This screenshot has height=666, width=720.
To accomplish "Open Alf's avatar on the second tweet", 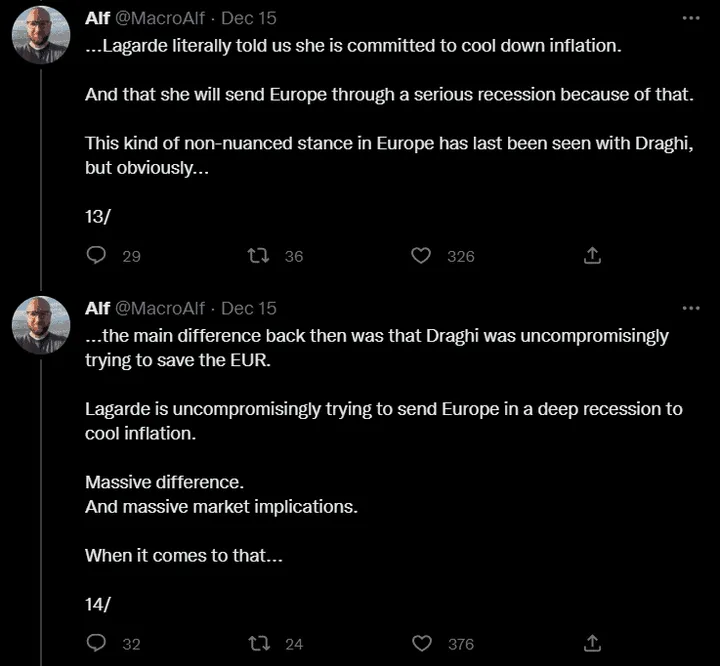I will tap(40, 326).
